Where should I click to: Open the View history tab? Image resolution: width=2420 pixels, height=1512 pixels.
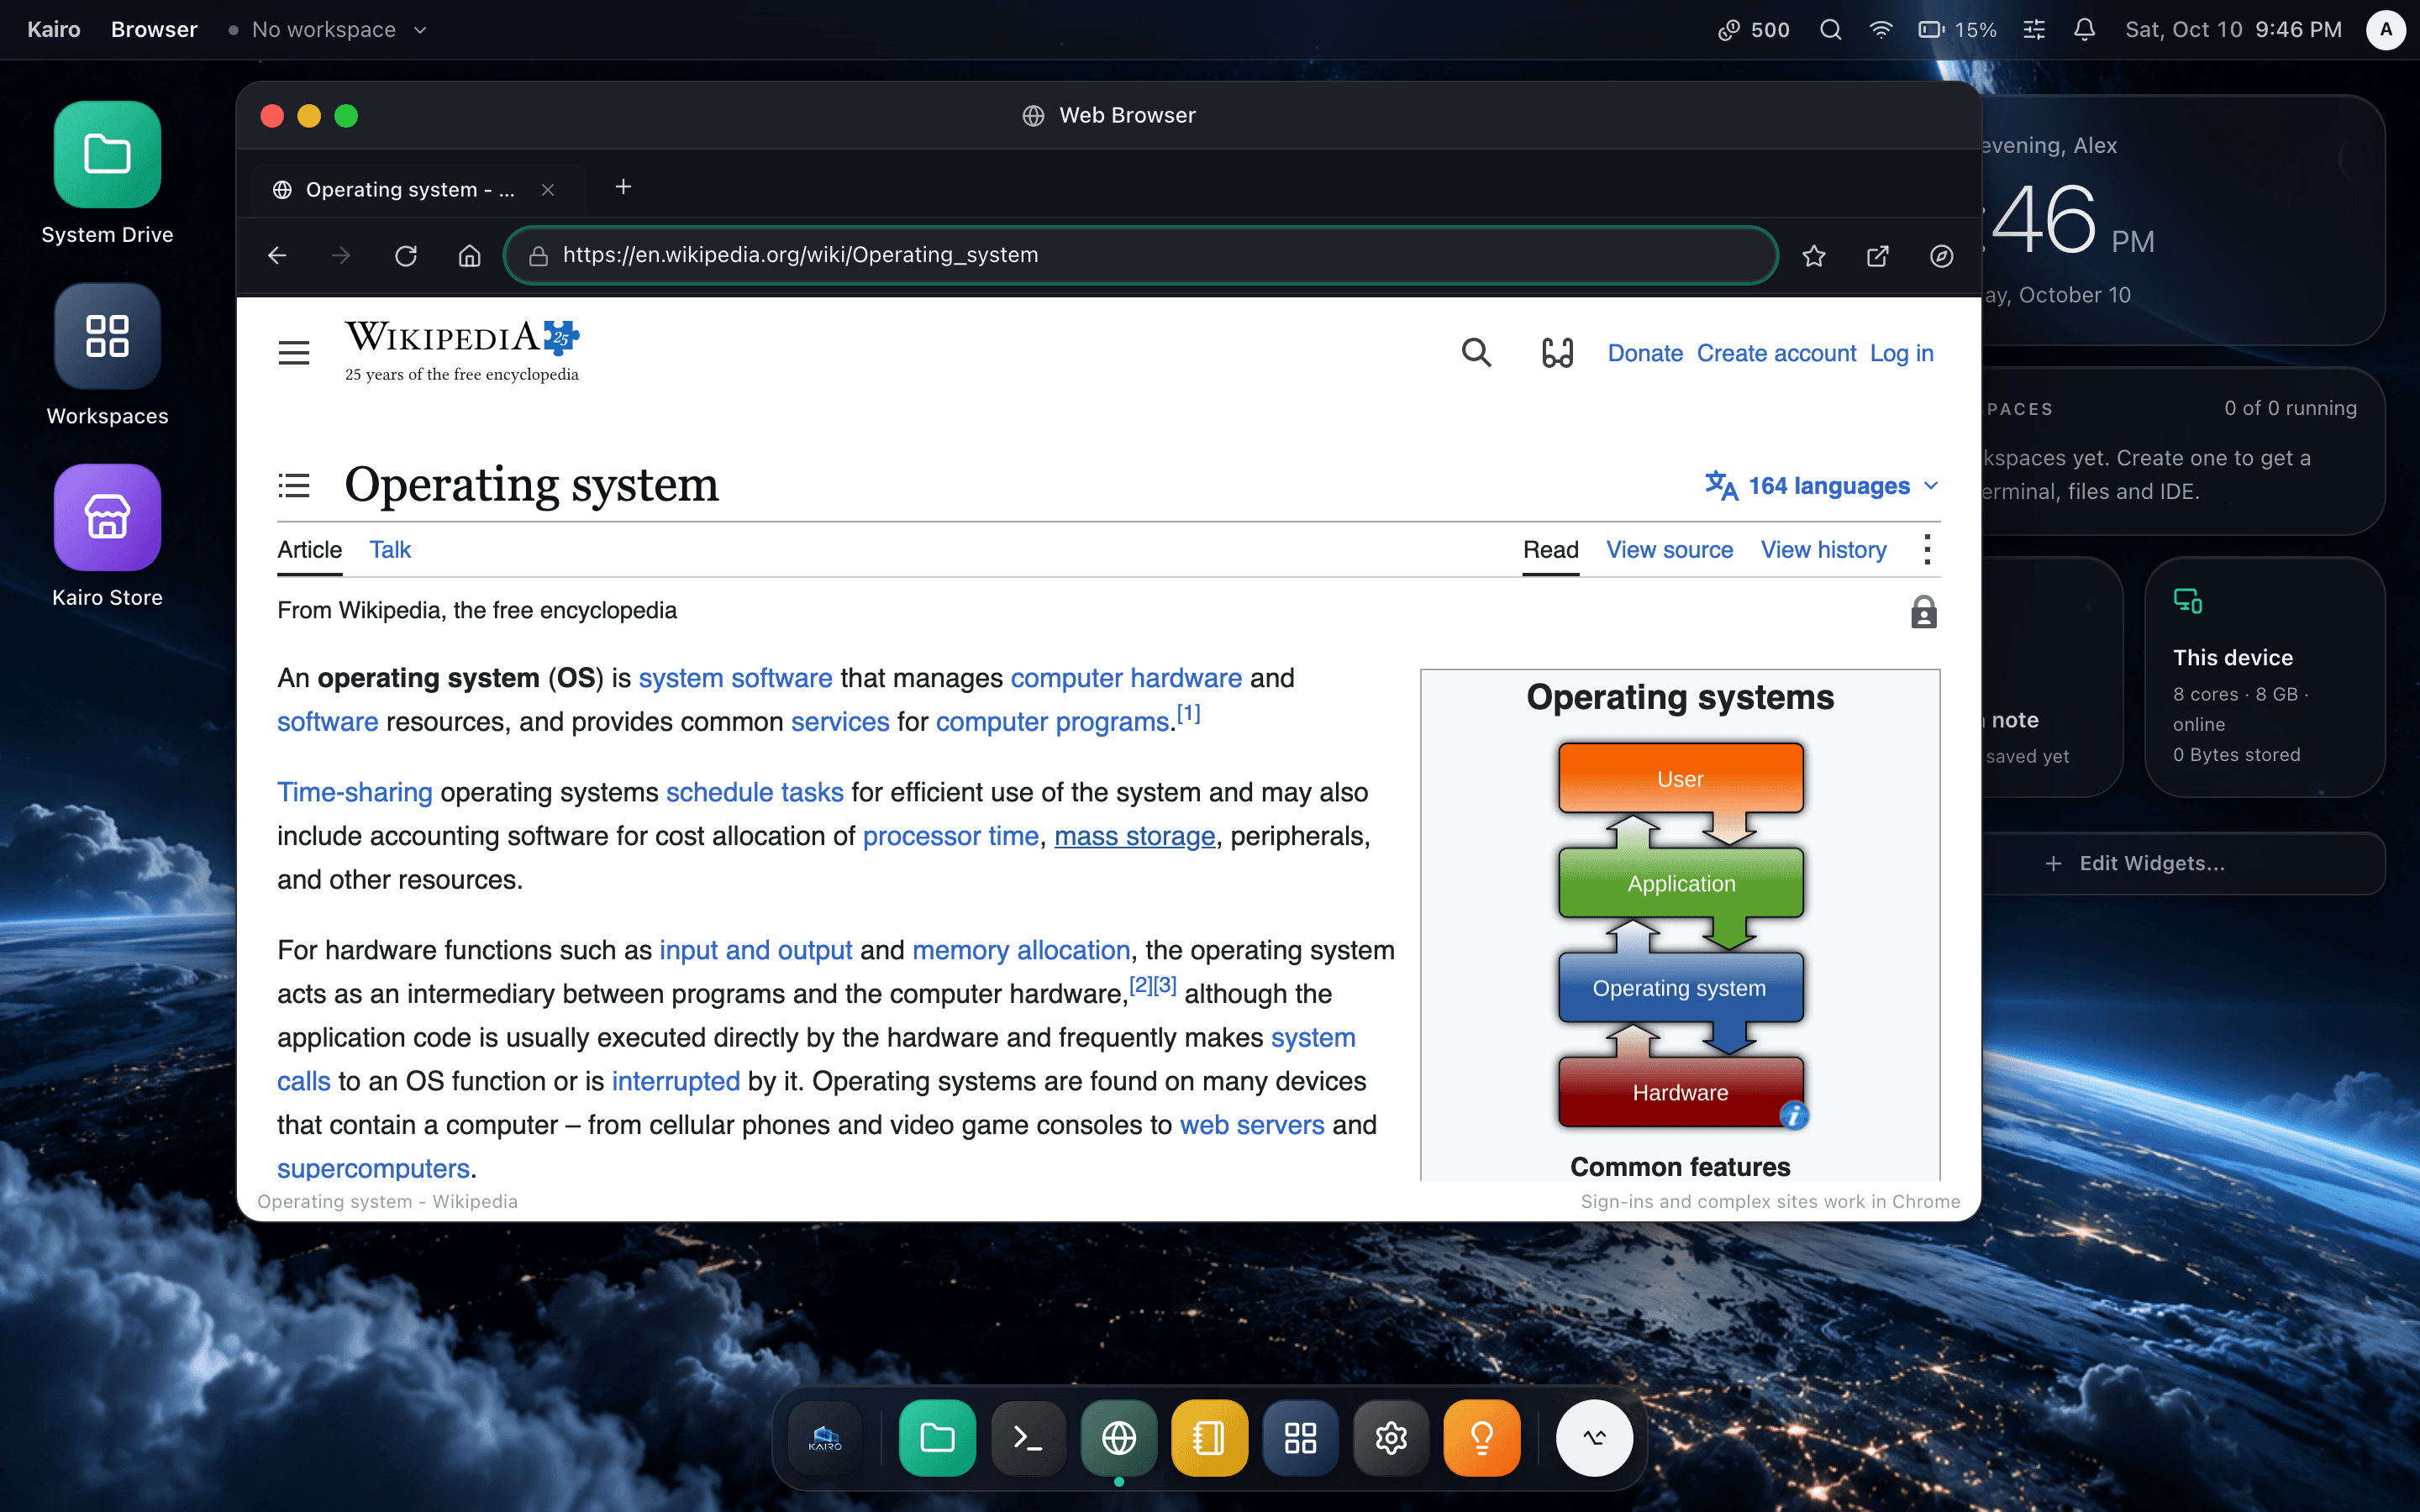tap(1823, 549)
